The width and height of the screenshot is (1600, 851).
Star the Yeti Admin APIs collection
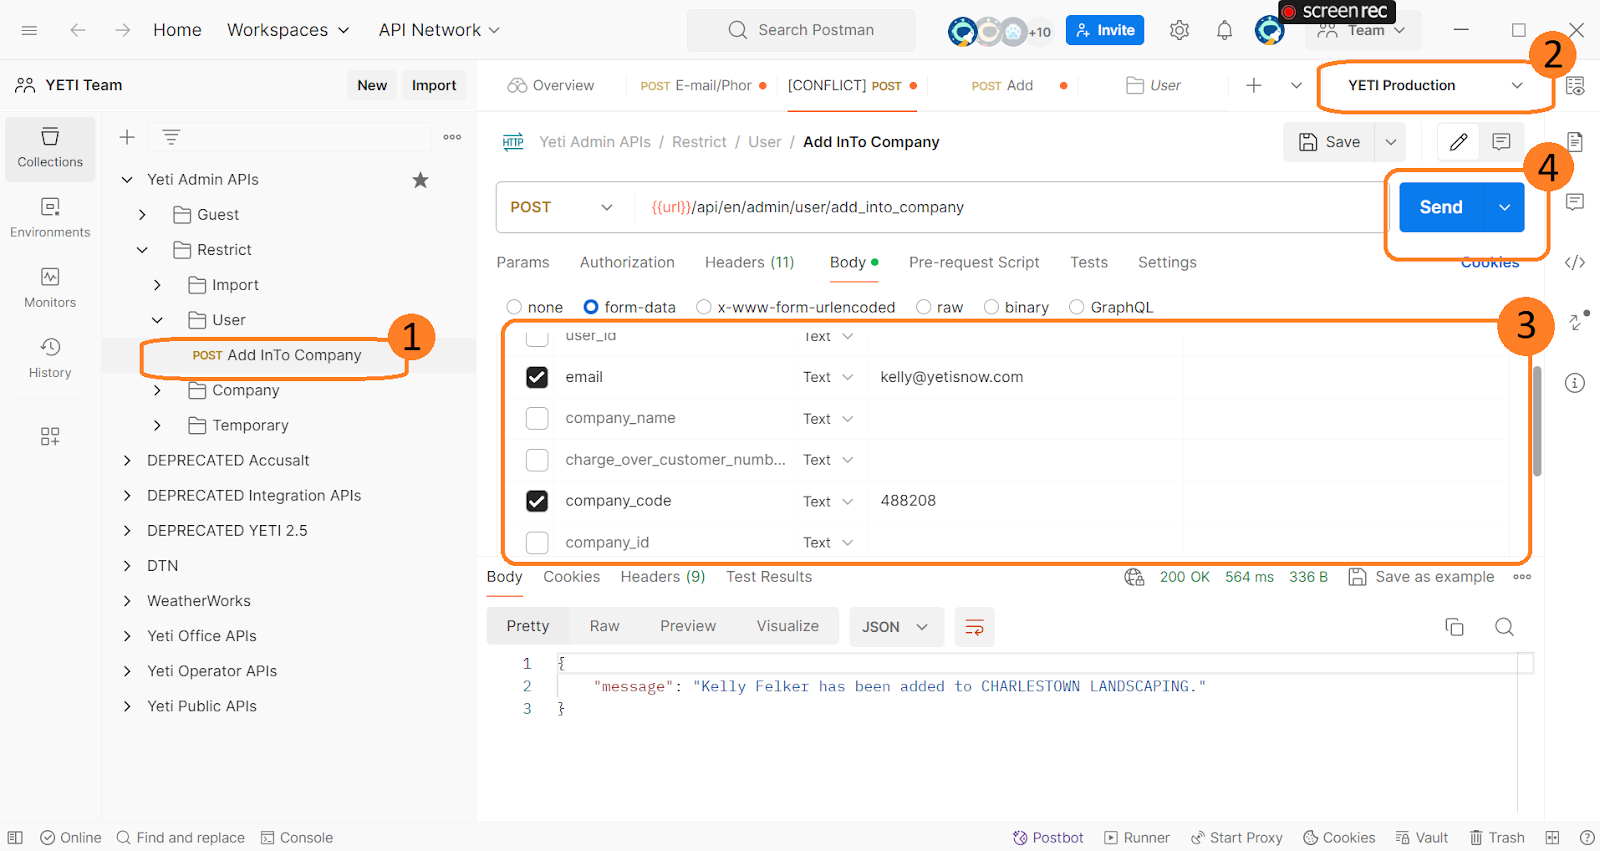(x=420, y=180)
